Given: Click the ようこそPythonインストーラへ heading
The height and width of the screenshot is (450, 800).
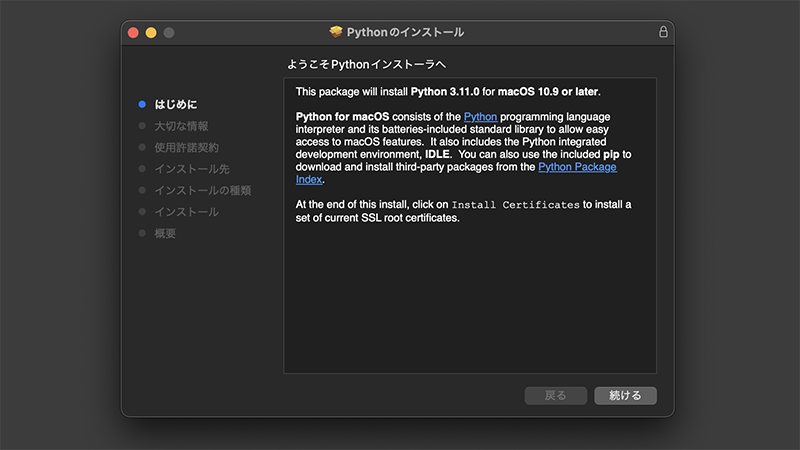Looking at the screenshot, I should 366,64.
